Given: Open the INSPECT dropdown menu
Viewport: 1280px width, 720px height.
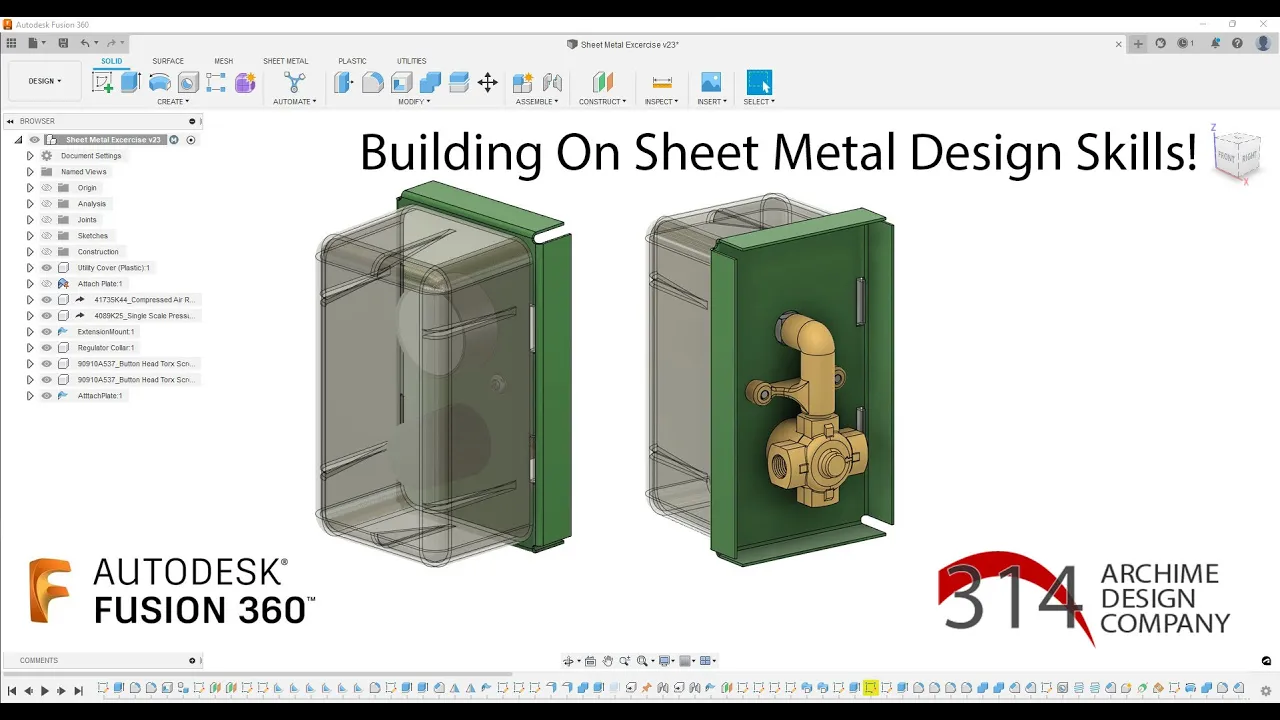Looking at the screenshot, I should coord(661,102).
